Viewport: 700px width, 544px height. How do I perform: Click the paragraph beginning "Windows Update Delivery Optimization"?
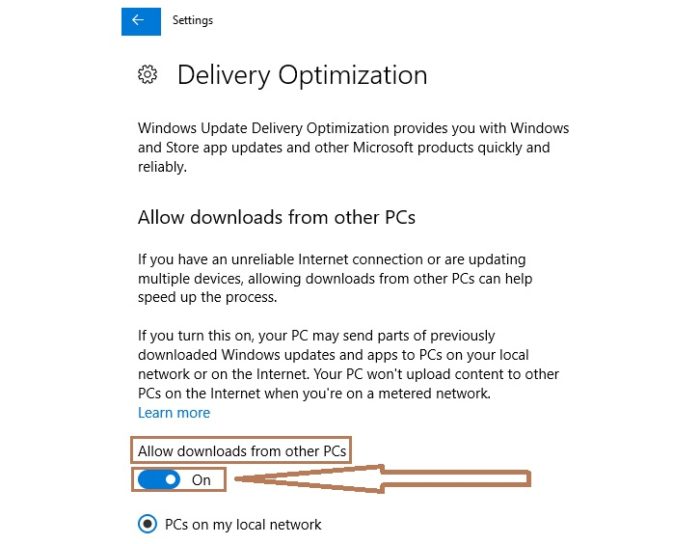coord(353,147)
